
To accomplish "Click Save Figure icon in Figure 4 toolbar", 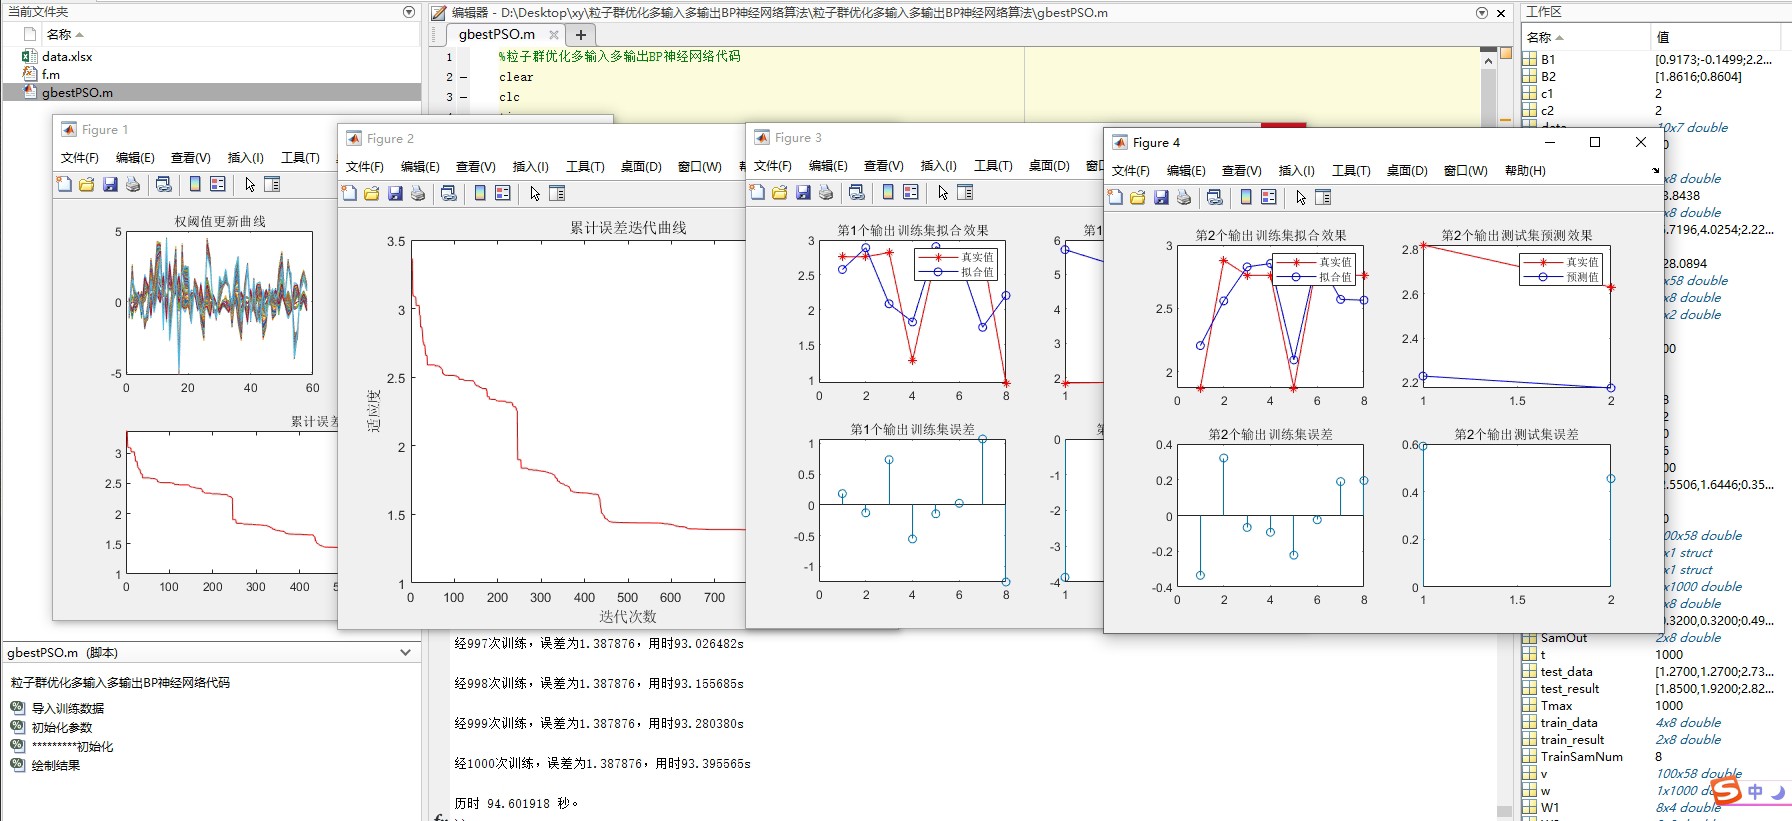I will tap(1161, 197).
